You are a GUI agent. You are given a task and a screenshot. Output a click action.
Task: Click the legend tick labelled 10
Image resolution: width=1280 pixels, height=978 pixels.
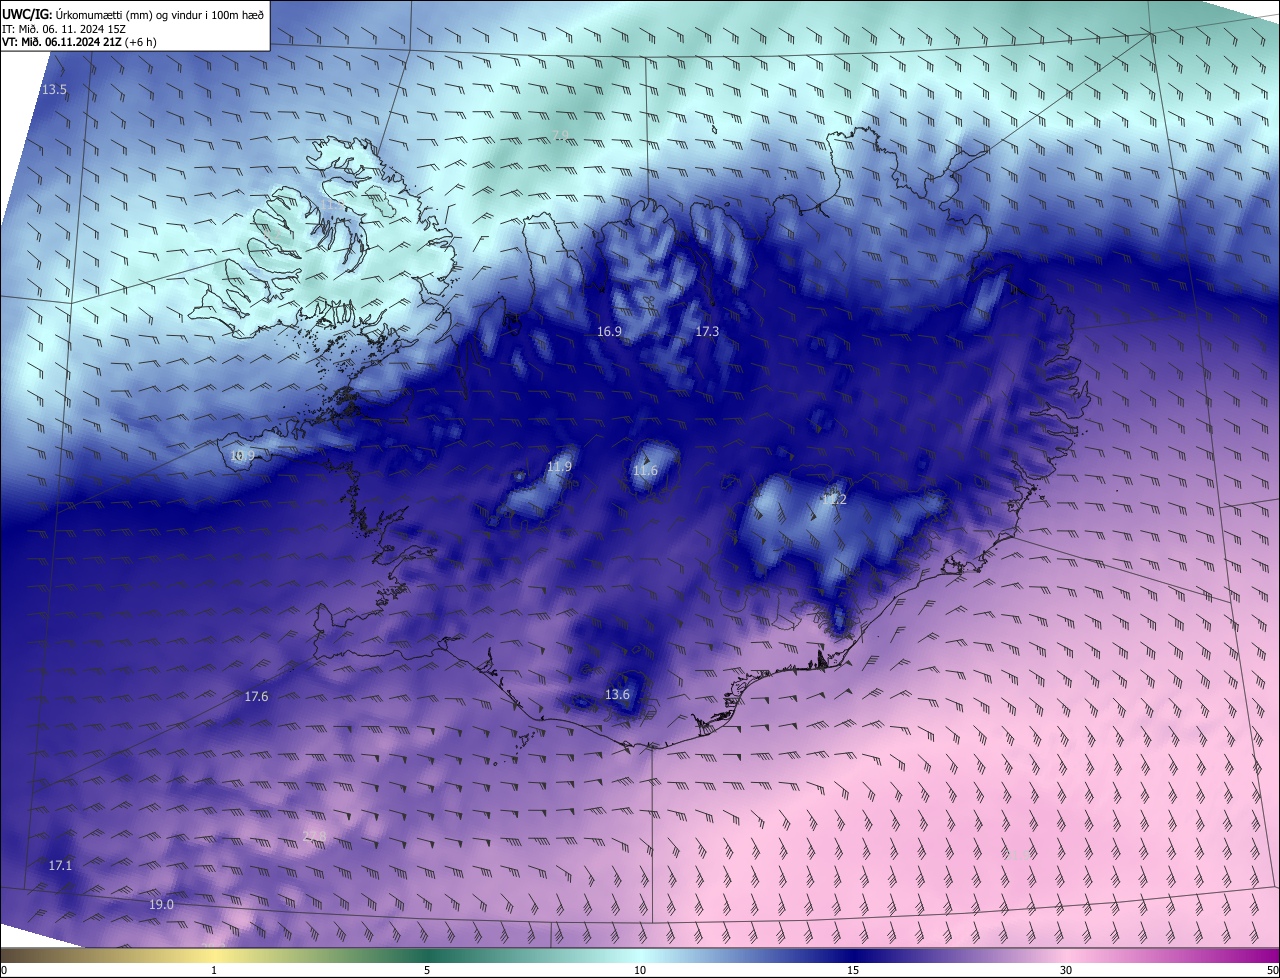pos(640,971)
